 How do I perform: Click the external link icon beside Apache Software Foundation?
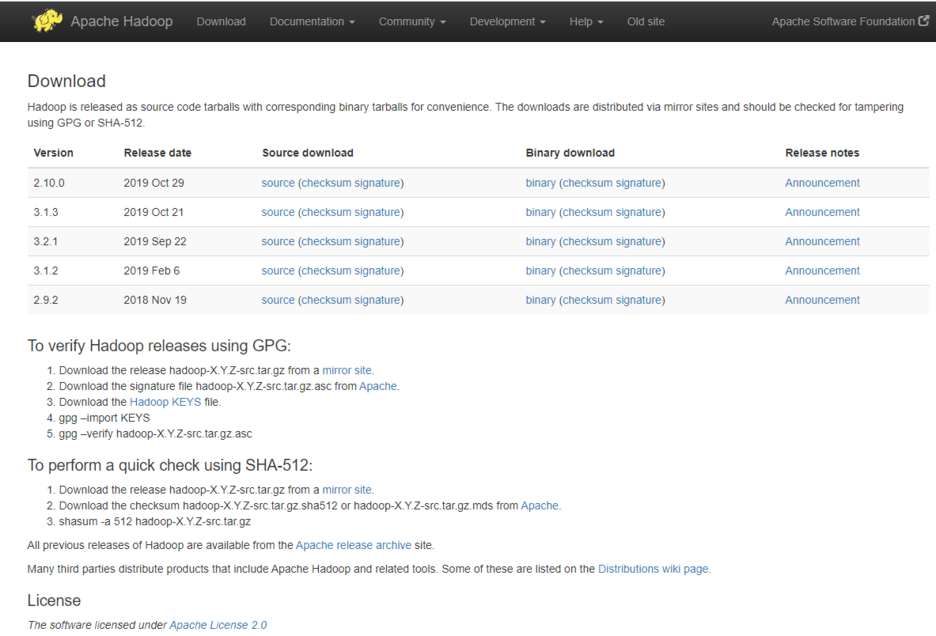coord(923,21)
